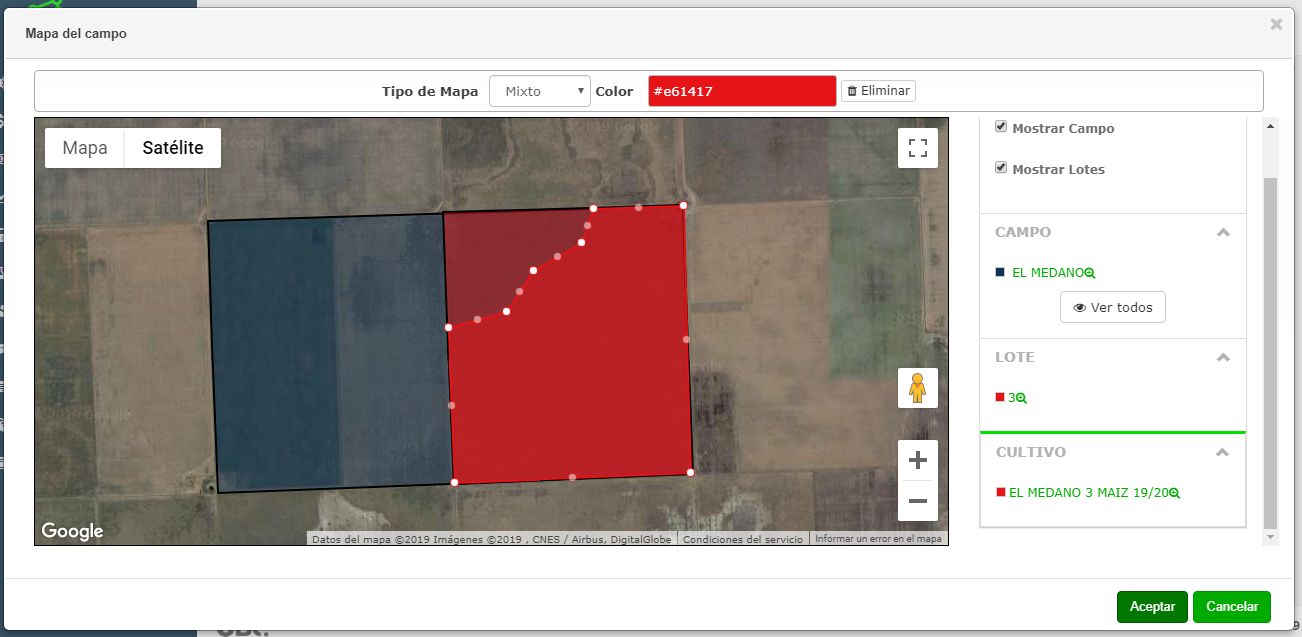The width and height of the screenshot is (1302, 637).
Task: Click the Mapa del campo title text
Action: [76, 34]
